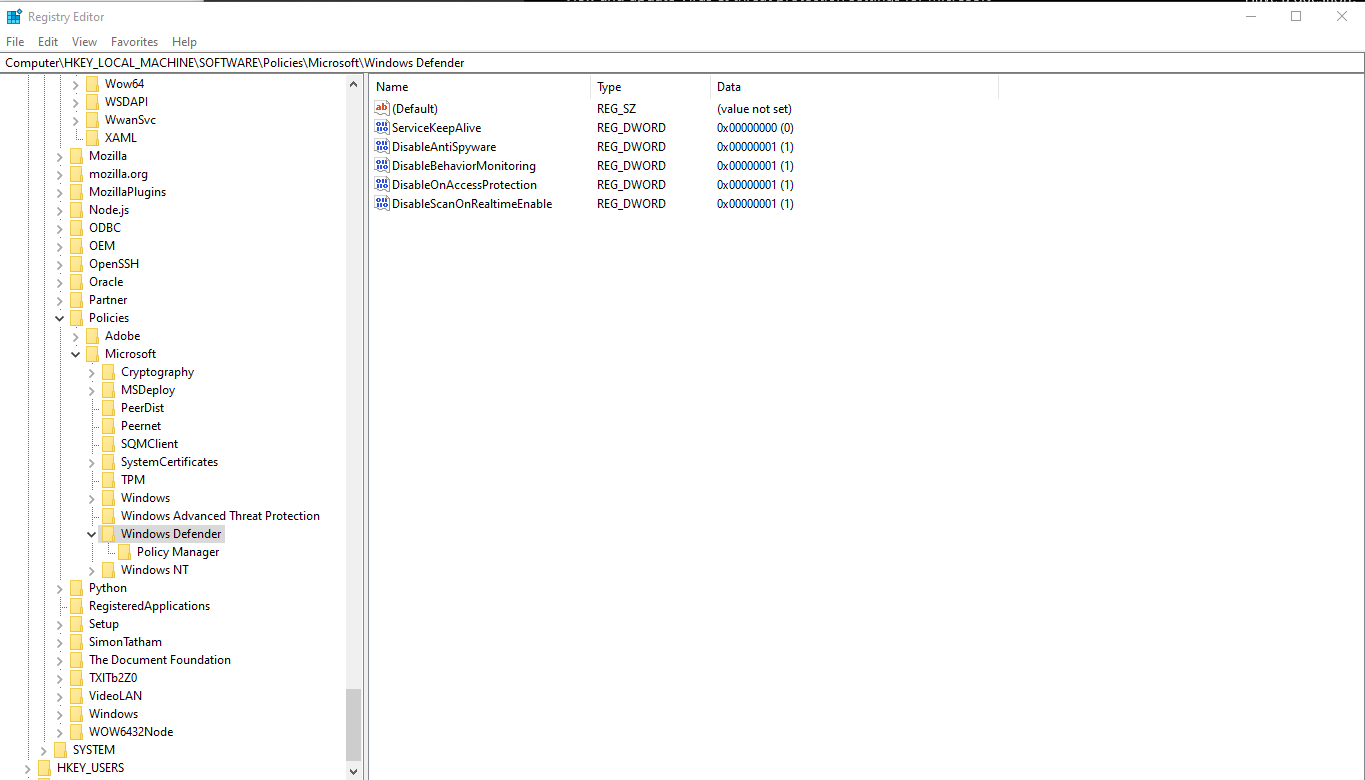Click the DWORD icon beside DisableScanOnRealtimeEnable
This screenshot has height=780, width=1365.
tap(381, 203)
